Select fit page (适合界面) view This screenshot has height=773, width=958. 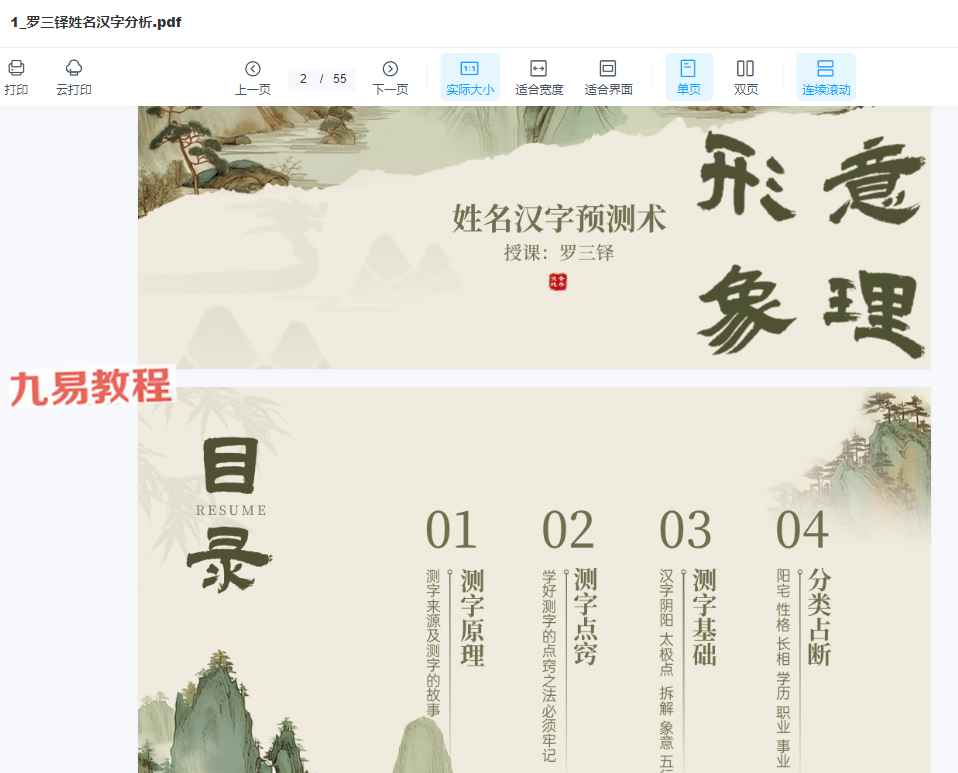[608, 78]
